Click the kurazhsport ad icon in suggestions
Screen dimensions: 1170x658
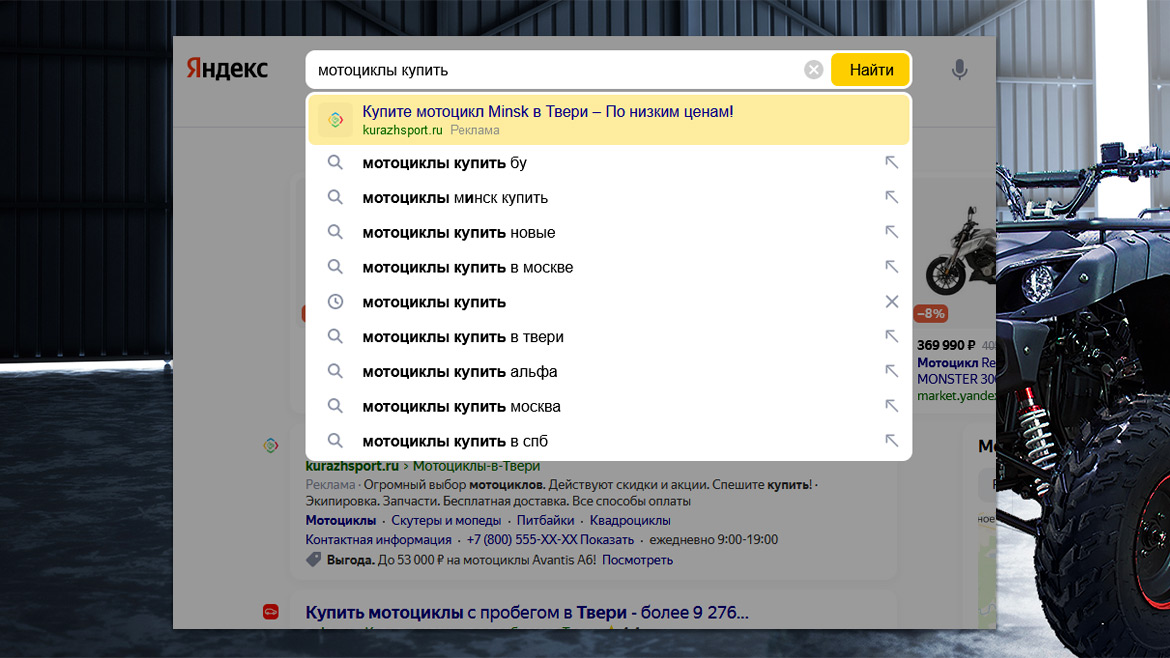(x=335, y=120)
